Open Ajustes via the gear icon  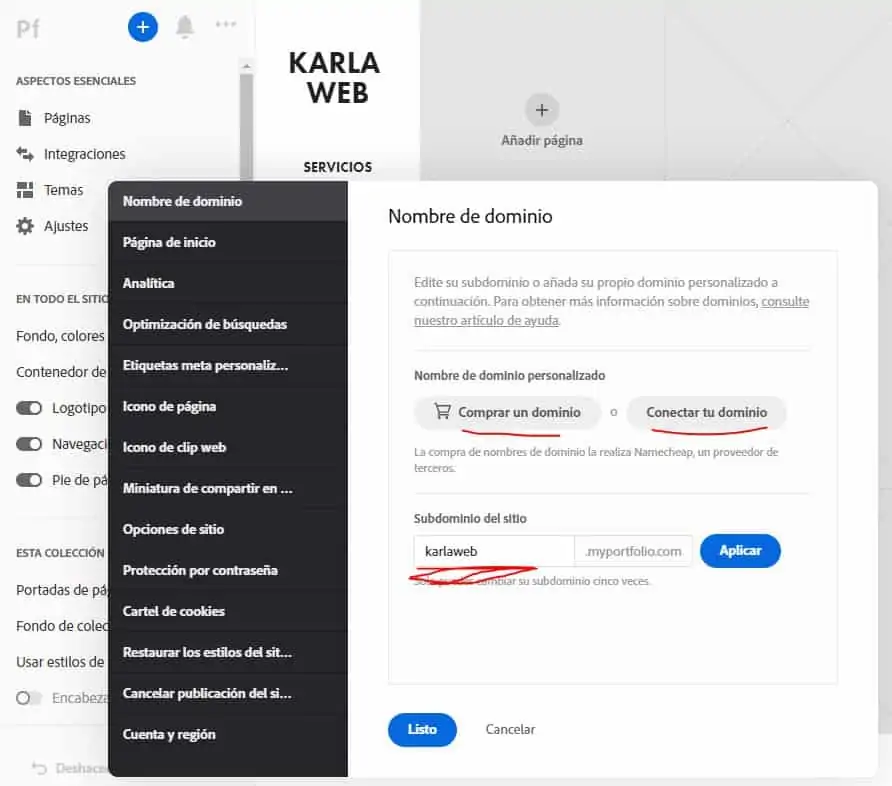pos(24,226)
